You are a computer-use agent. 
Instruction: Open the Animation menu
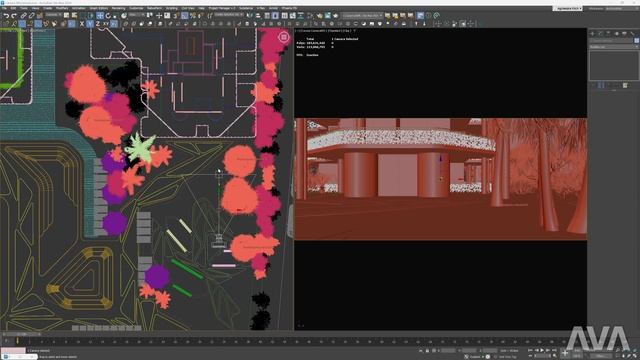coord(79,8)
